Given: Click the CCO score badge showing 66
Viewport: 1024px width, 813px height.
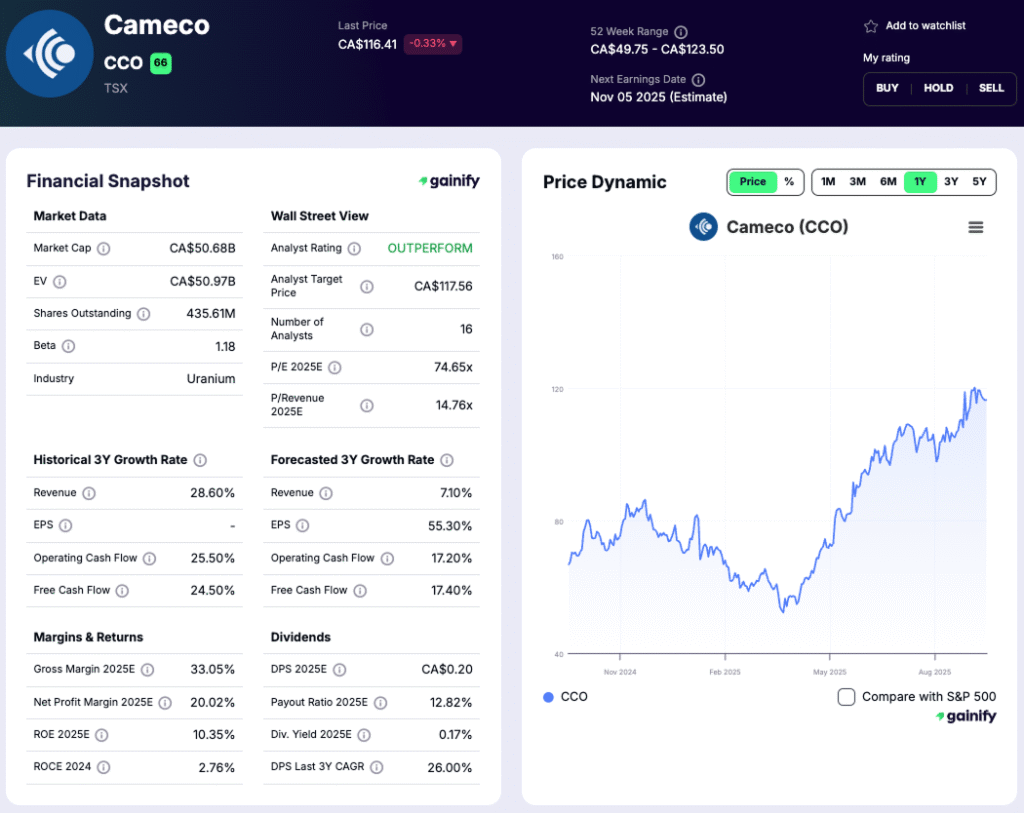Looking at the screenshot, I should click(161, 63).
